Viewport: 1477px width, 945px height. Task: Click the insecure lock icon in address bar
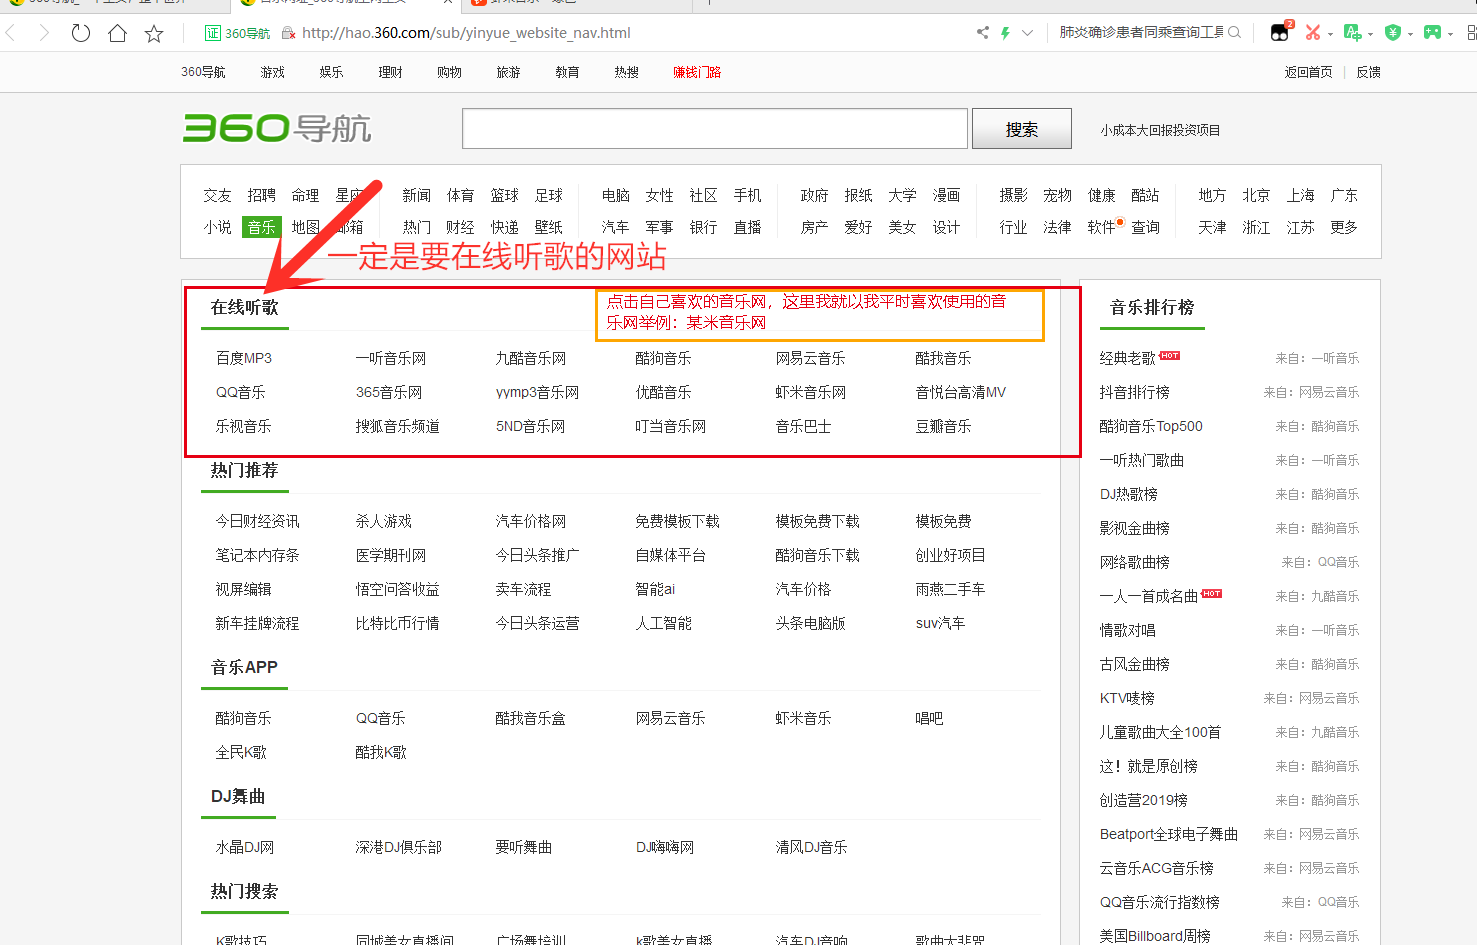click(288, 33)
